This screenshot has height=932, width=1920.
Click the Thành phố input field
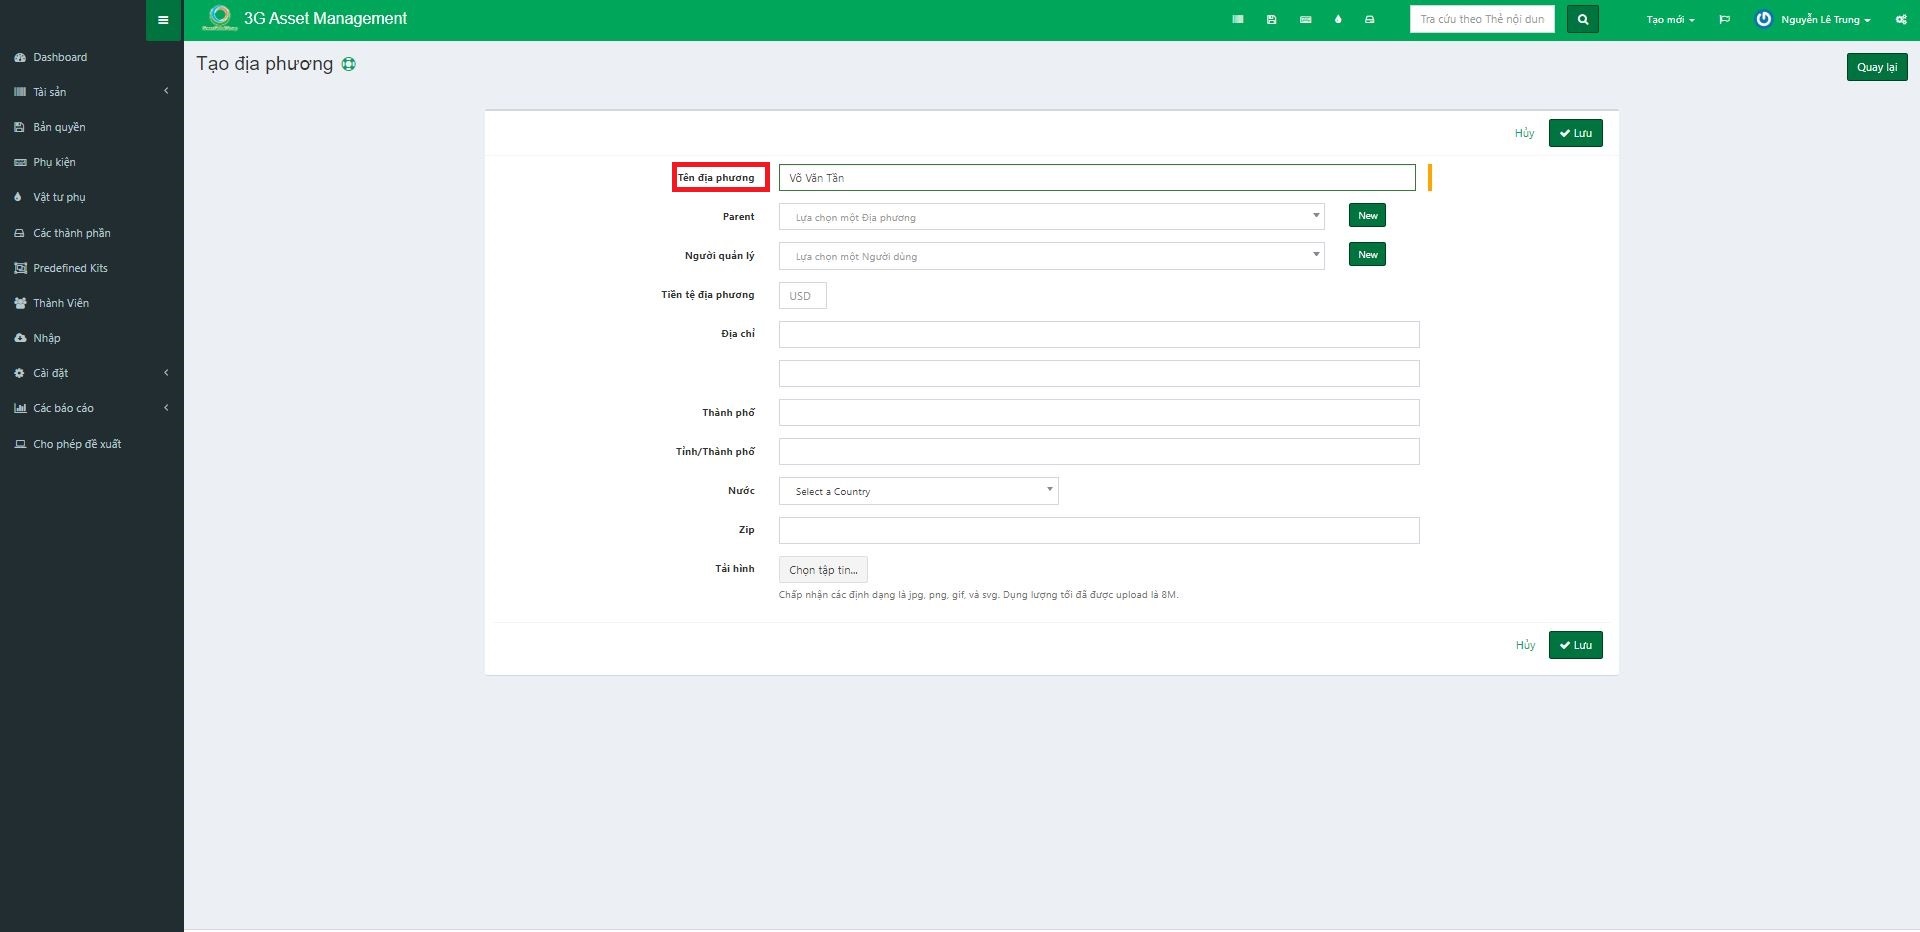1098,413
